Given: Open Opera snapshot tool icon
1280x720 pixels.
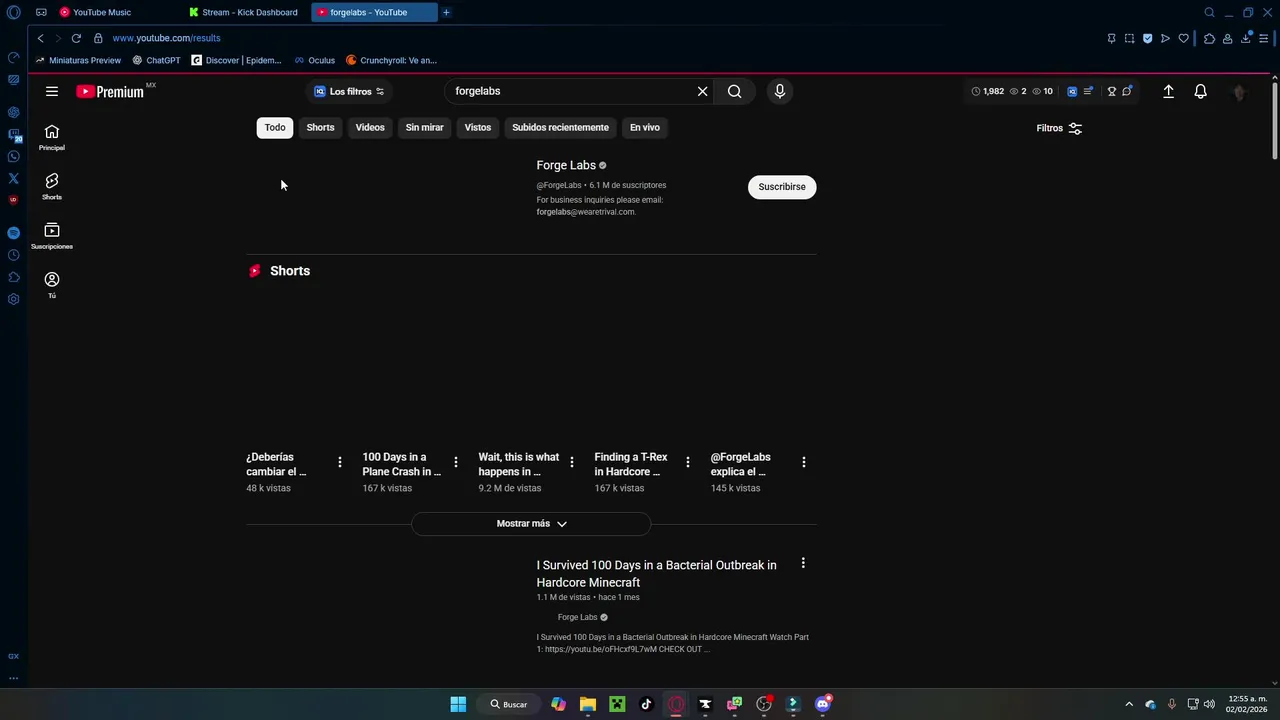Looking at the screenshot, I should (1129, 38).
